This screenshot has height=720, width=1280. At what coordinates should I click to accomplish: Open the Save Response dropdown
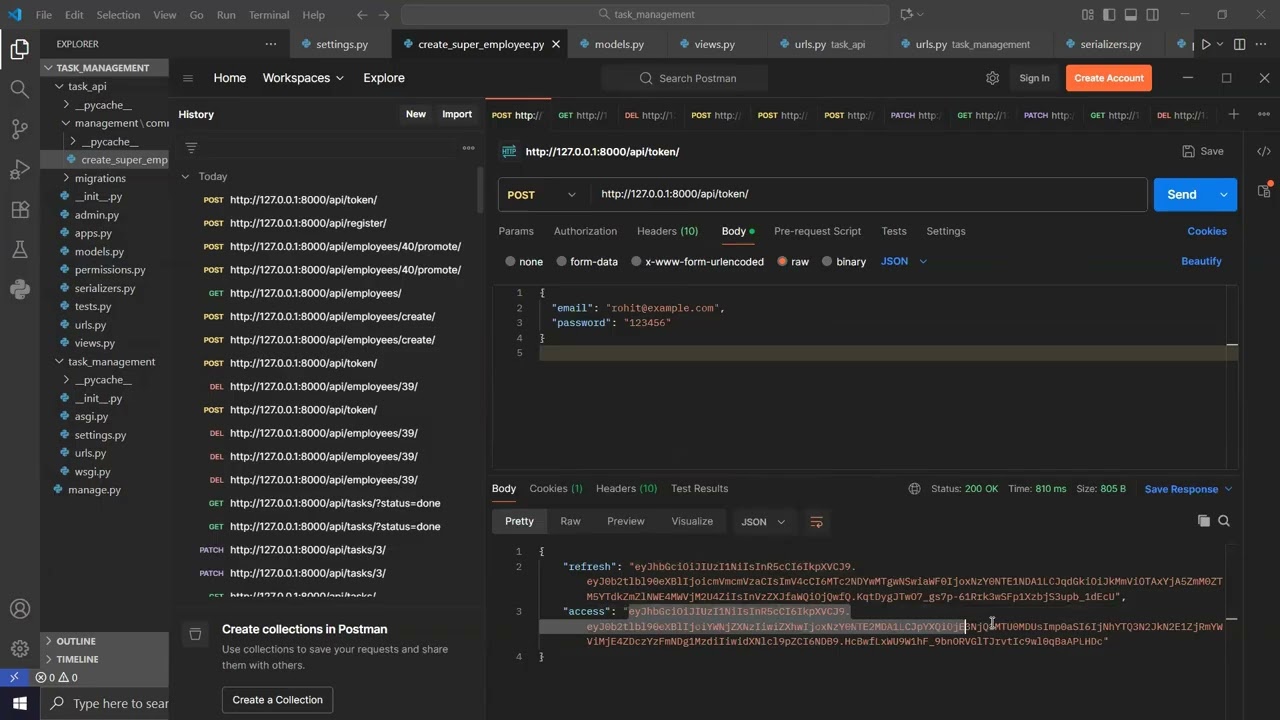point(1188,489)
